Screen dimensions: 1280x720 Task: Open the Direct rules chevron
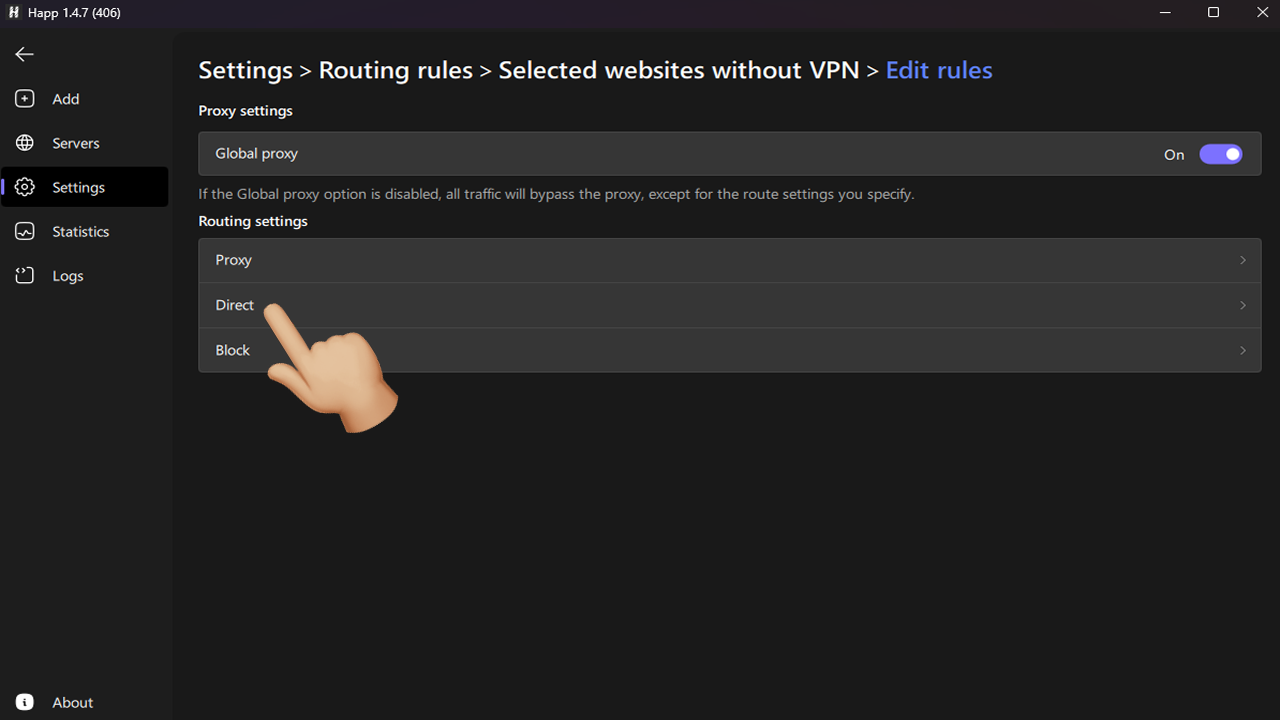tap(1242, 305)
